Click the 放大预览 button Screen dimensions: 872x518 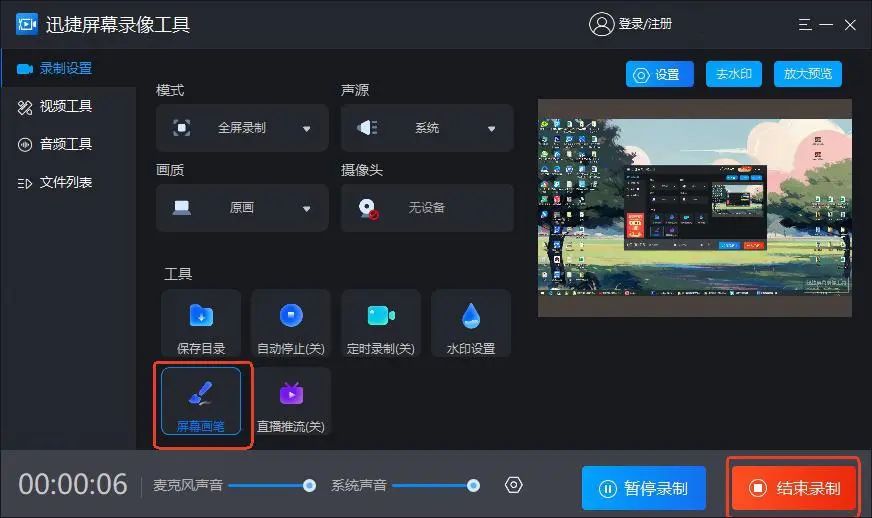807,74
